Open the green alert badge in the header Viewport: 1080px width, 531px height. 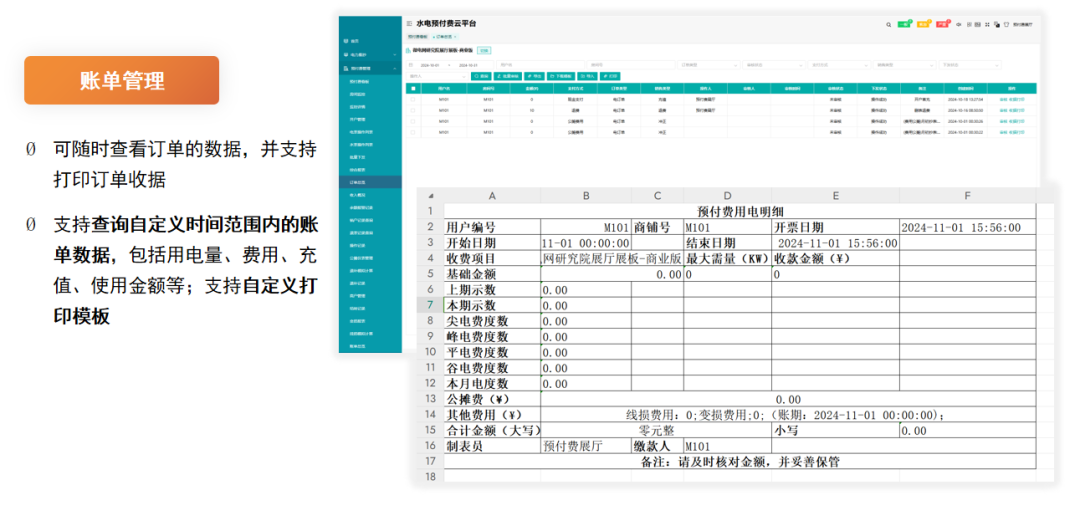pos(903,23)
